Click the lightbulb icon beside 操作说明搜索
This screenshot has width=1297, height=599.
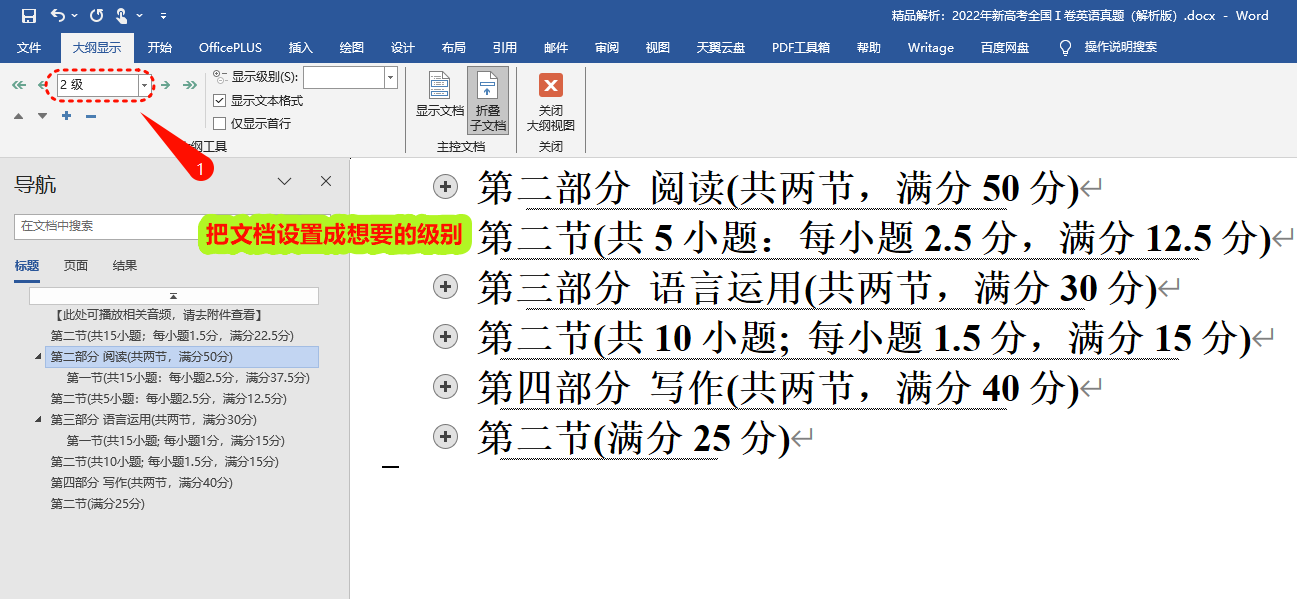pos(1066,47)
